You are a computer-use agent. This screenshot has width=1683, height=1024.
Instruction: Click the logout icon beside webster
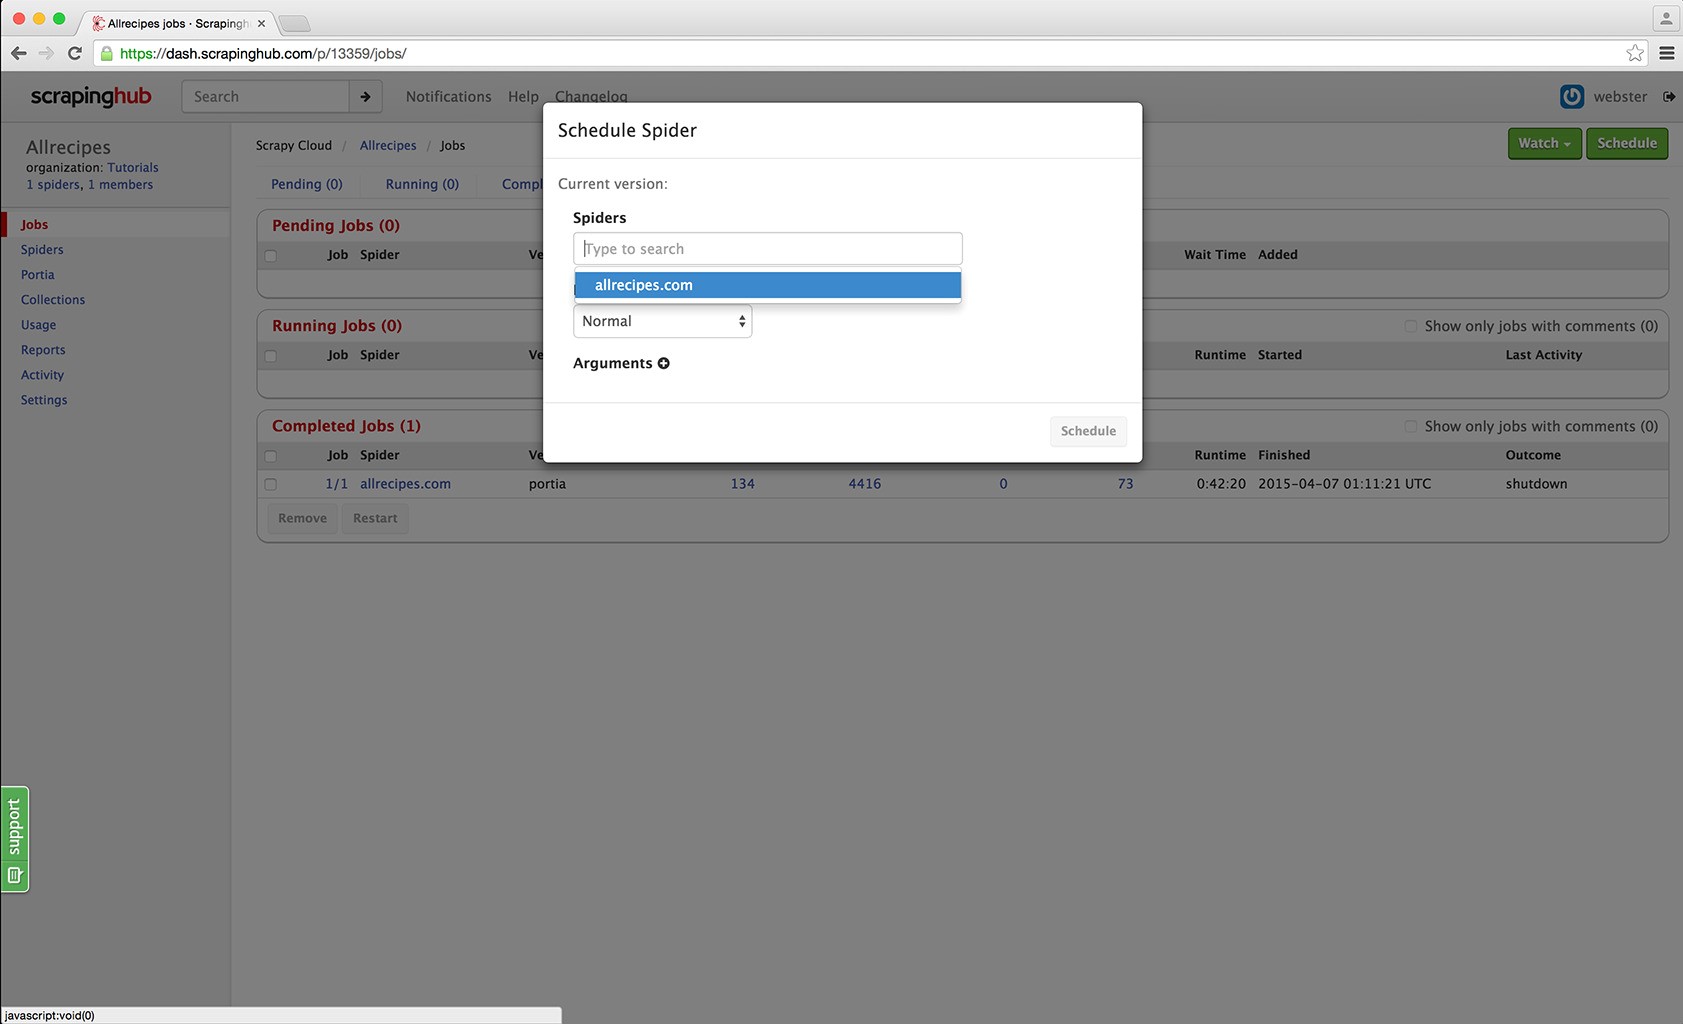click(x=1669, y=97)
